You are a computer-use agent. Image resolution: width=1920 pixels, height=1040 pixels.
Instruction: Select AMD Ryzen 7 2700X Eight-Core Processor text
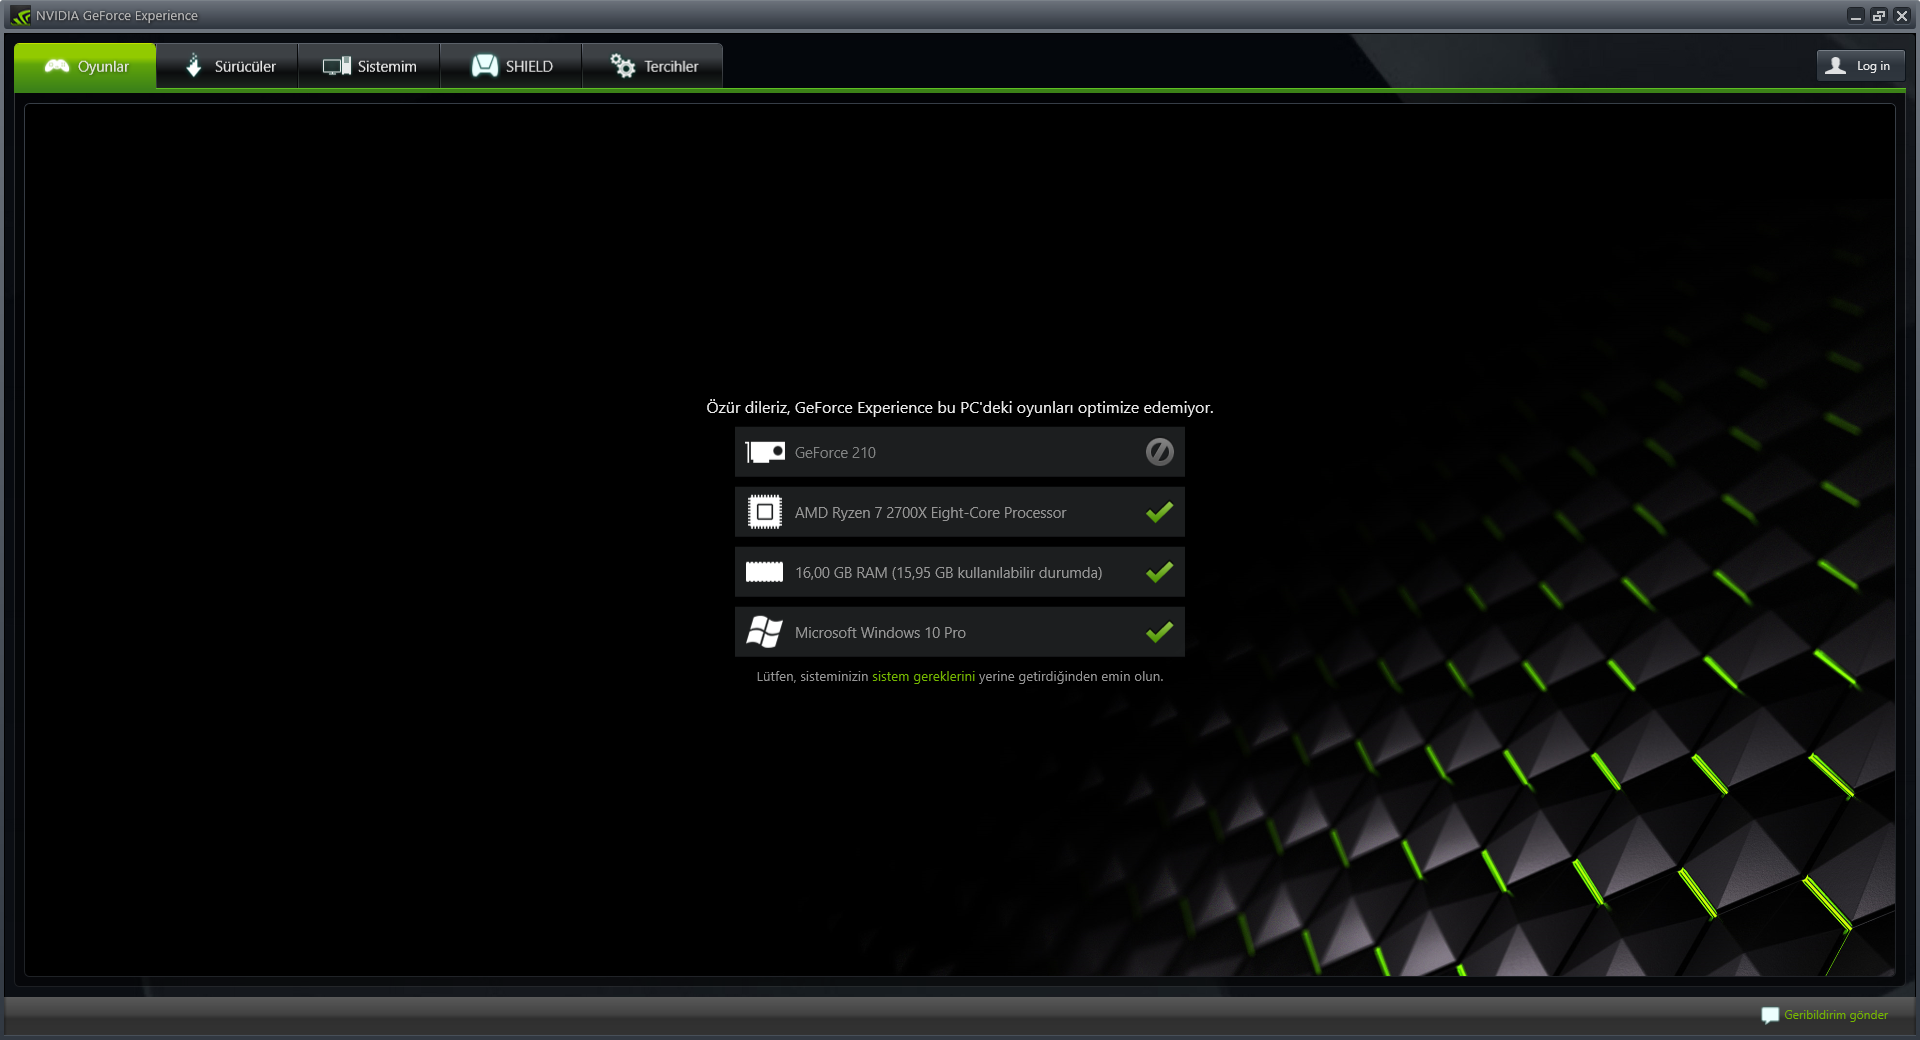tap(930, 513)
